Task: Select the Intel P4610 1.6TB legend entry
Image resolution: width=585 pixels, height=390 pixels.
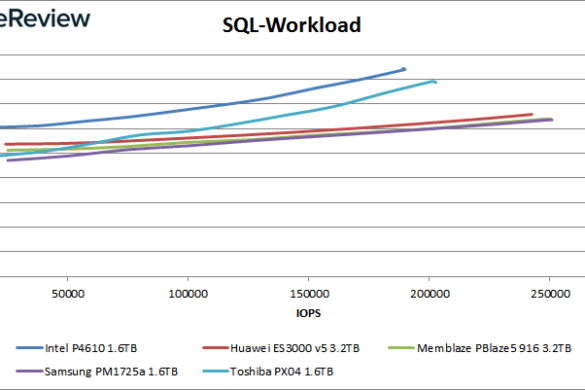Action: coord(76,348)
